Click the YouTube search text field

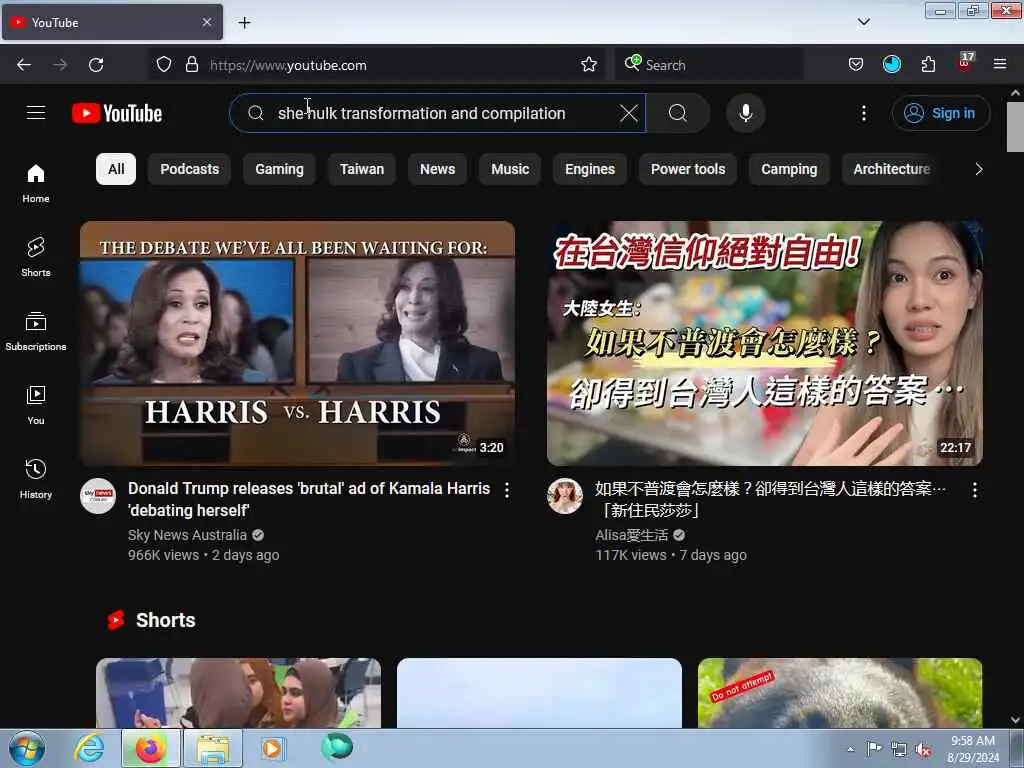pos(438,113)
